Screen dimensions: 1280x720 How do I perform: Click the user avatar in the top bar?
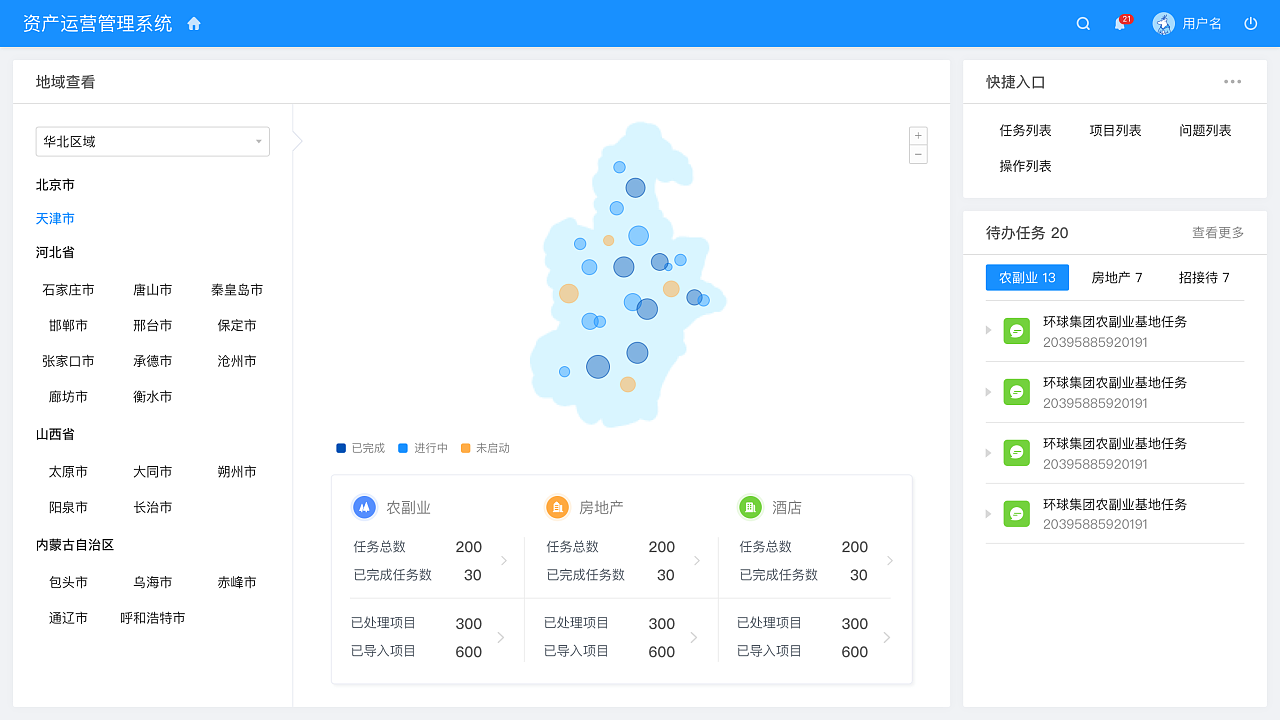1163,22
